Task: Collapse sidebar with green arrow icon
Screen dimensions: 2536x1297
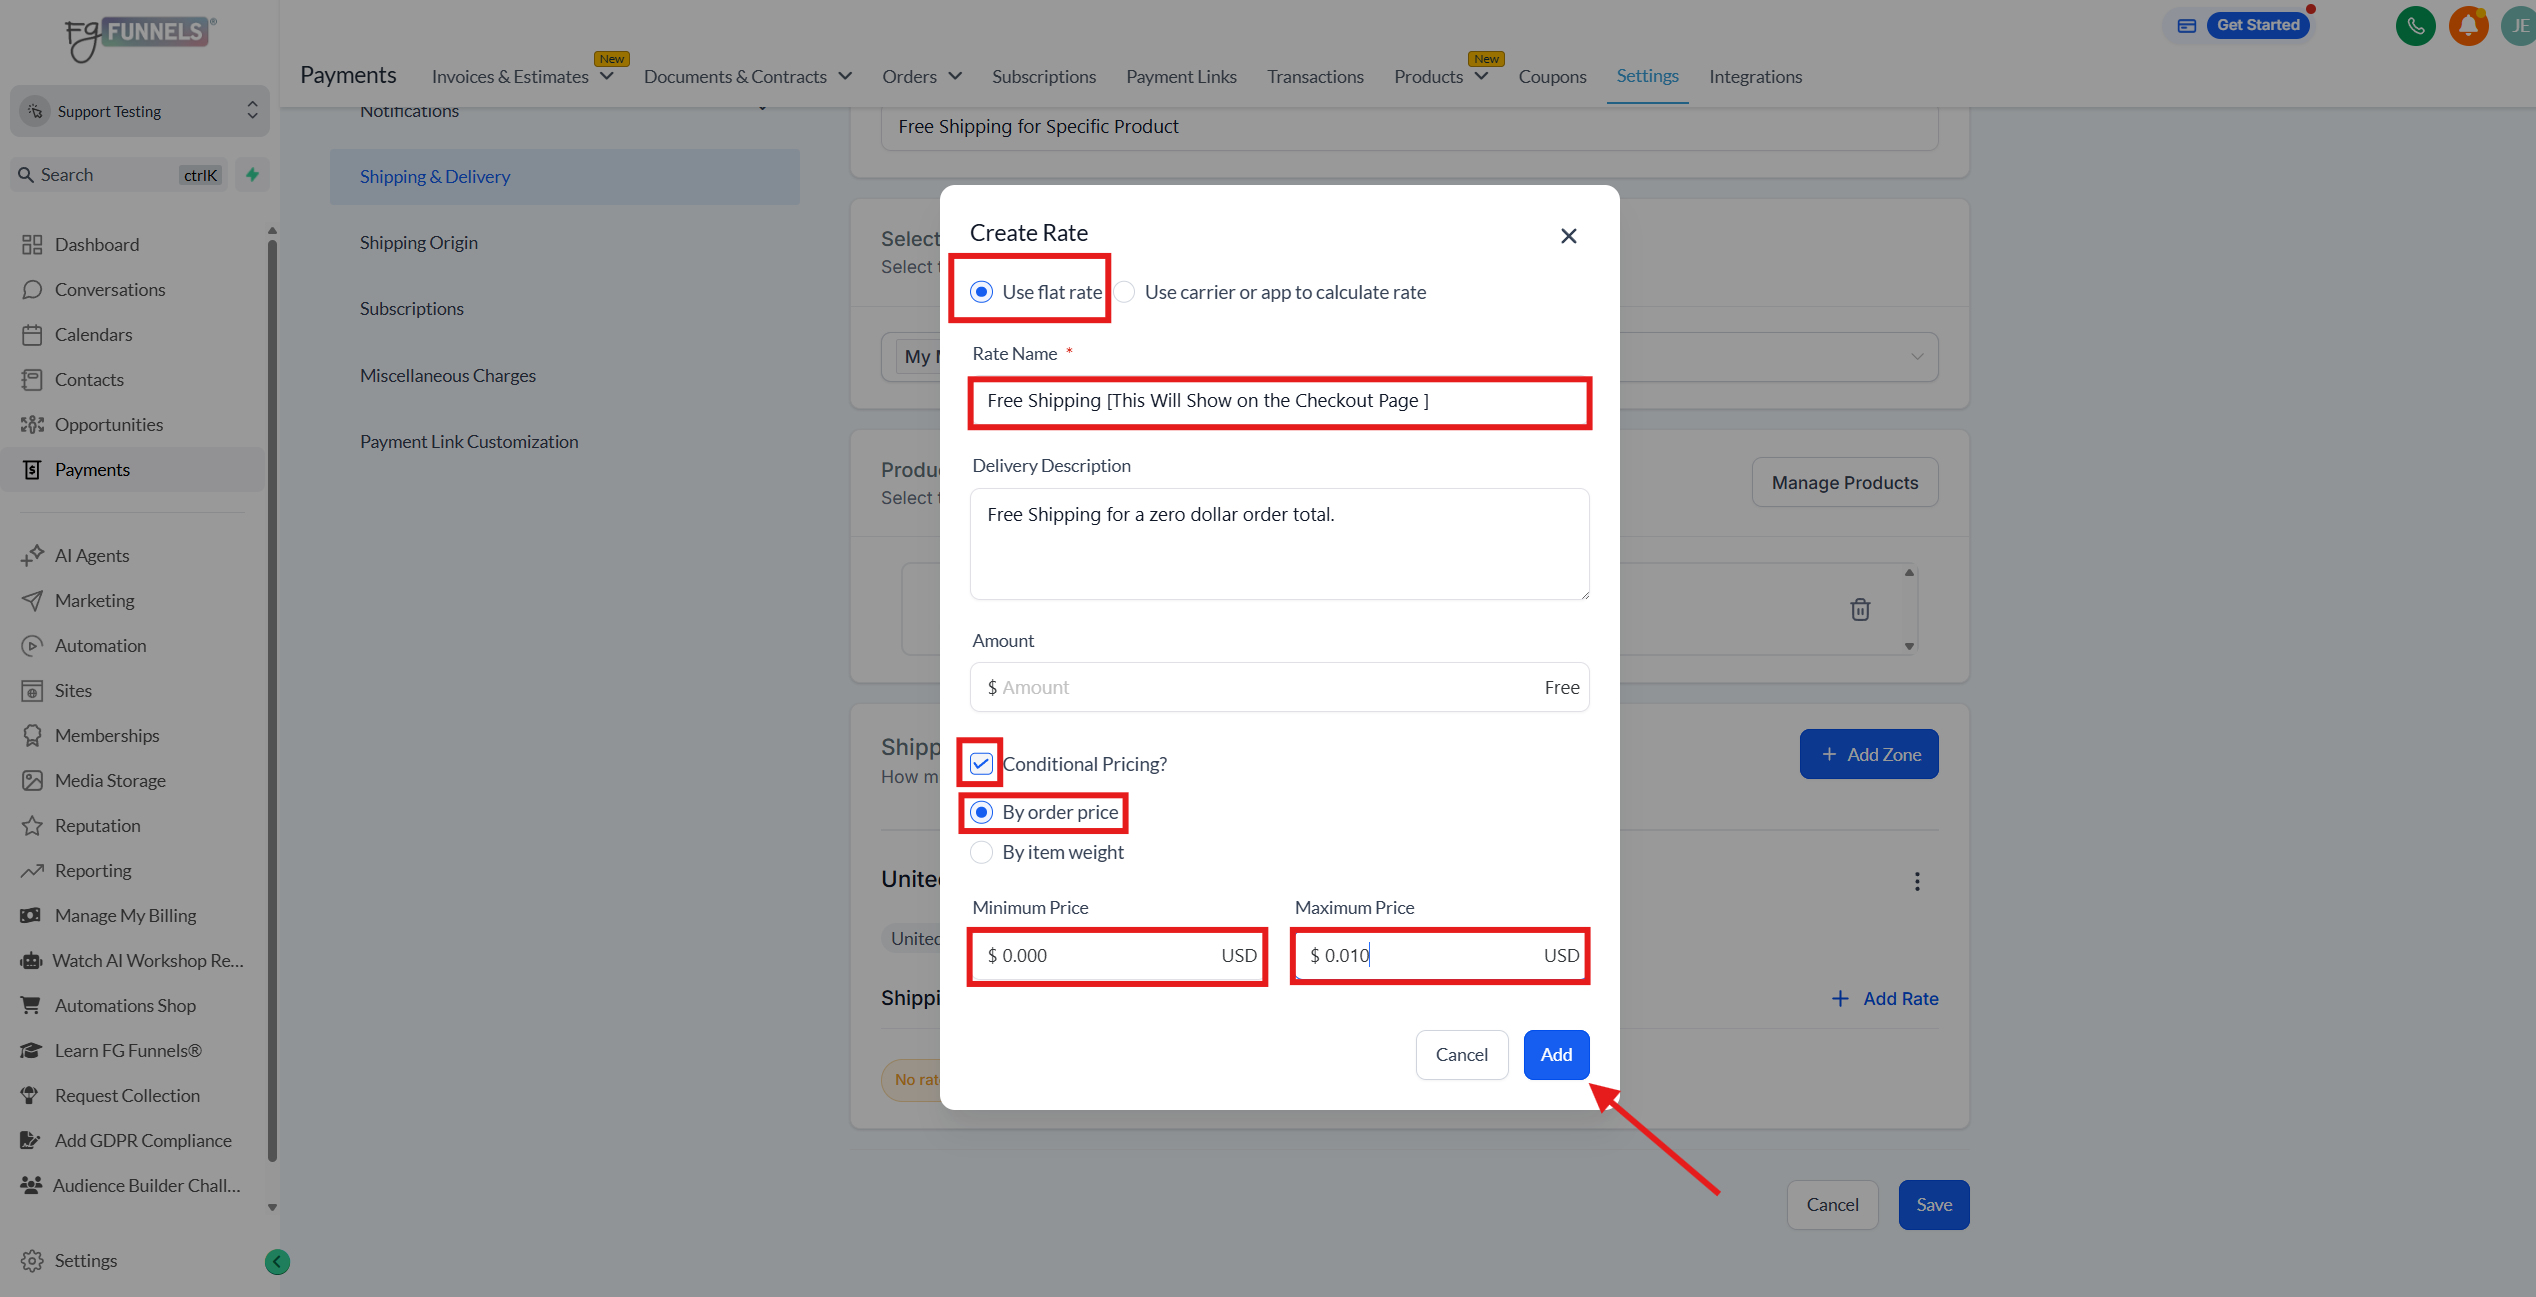Action: click(277, 1261)
